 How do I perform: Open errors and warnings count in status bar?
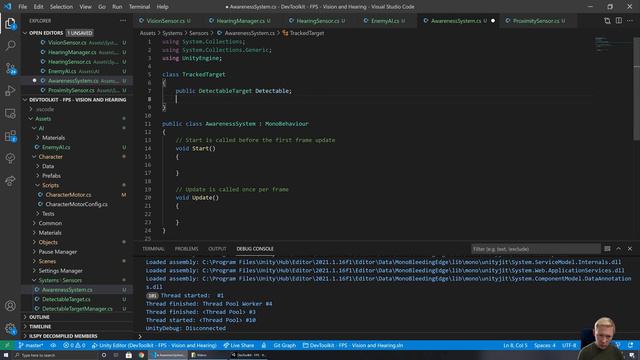(x=74, y=345)
